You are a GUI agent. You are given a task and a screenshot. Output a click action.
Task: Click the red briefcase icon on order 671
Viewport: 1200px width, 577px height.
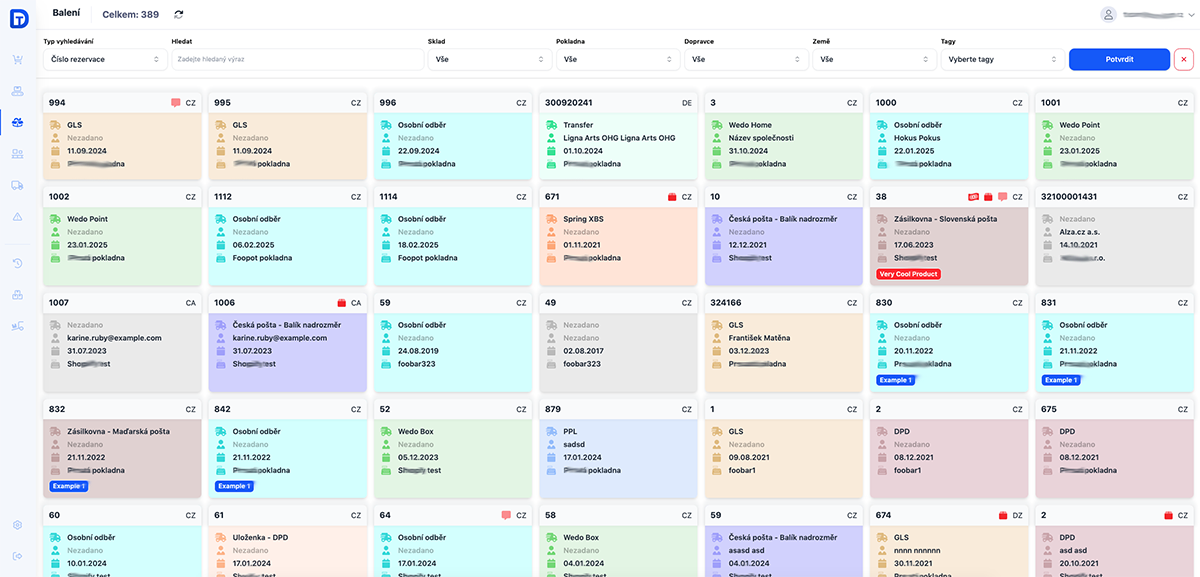(x=672, y=197)
